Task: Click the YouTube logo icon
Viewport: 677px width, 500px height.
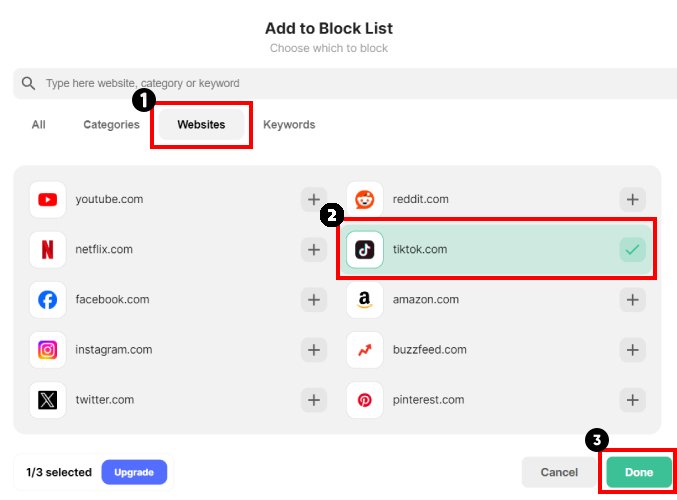Action: point(48,199)
